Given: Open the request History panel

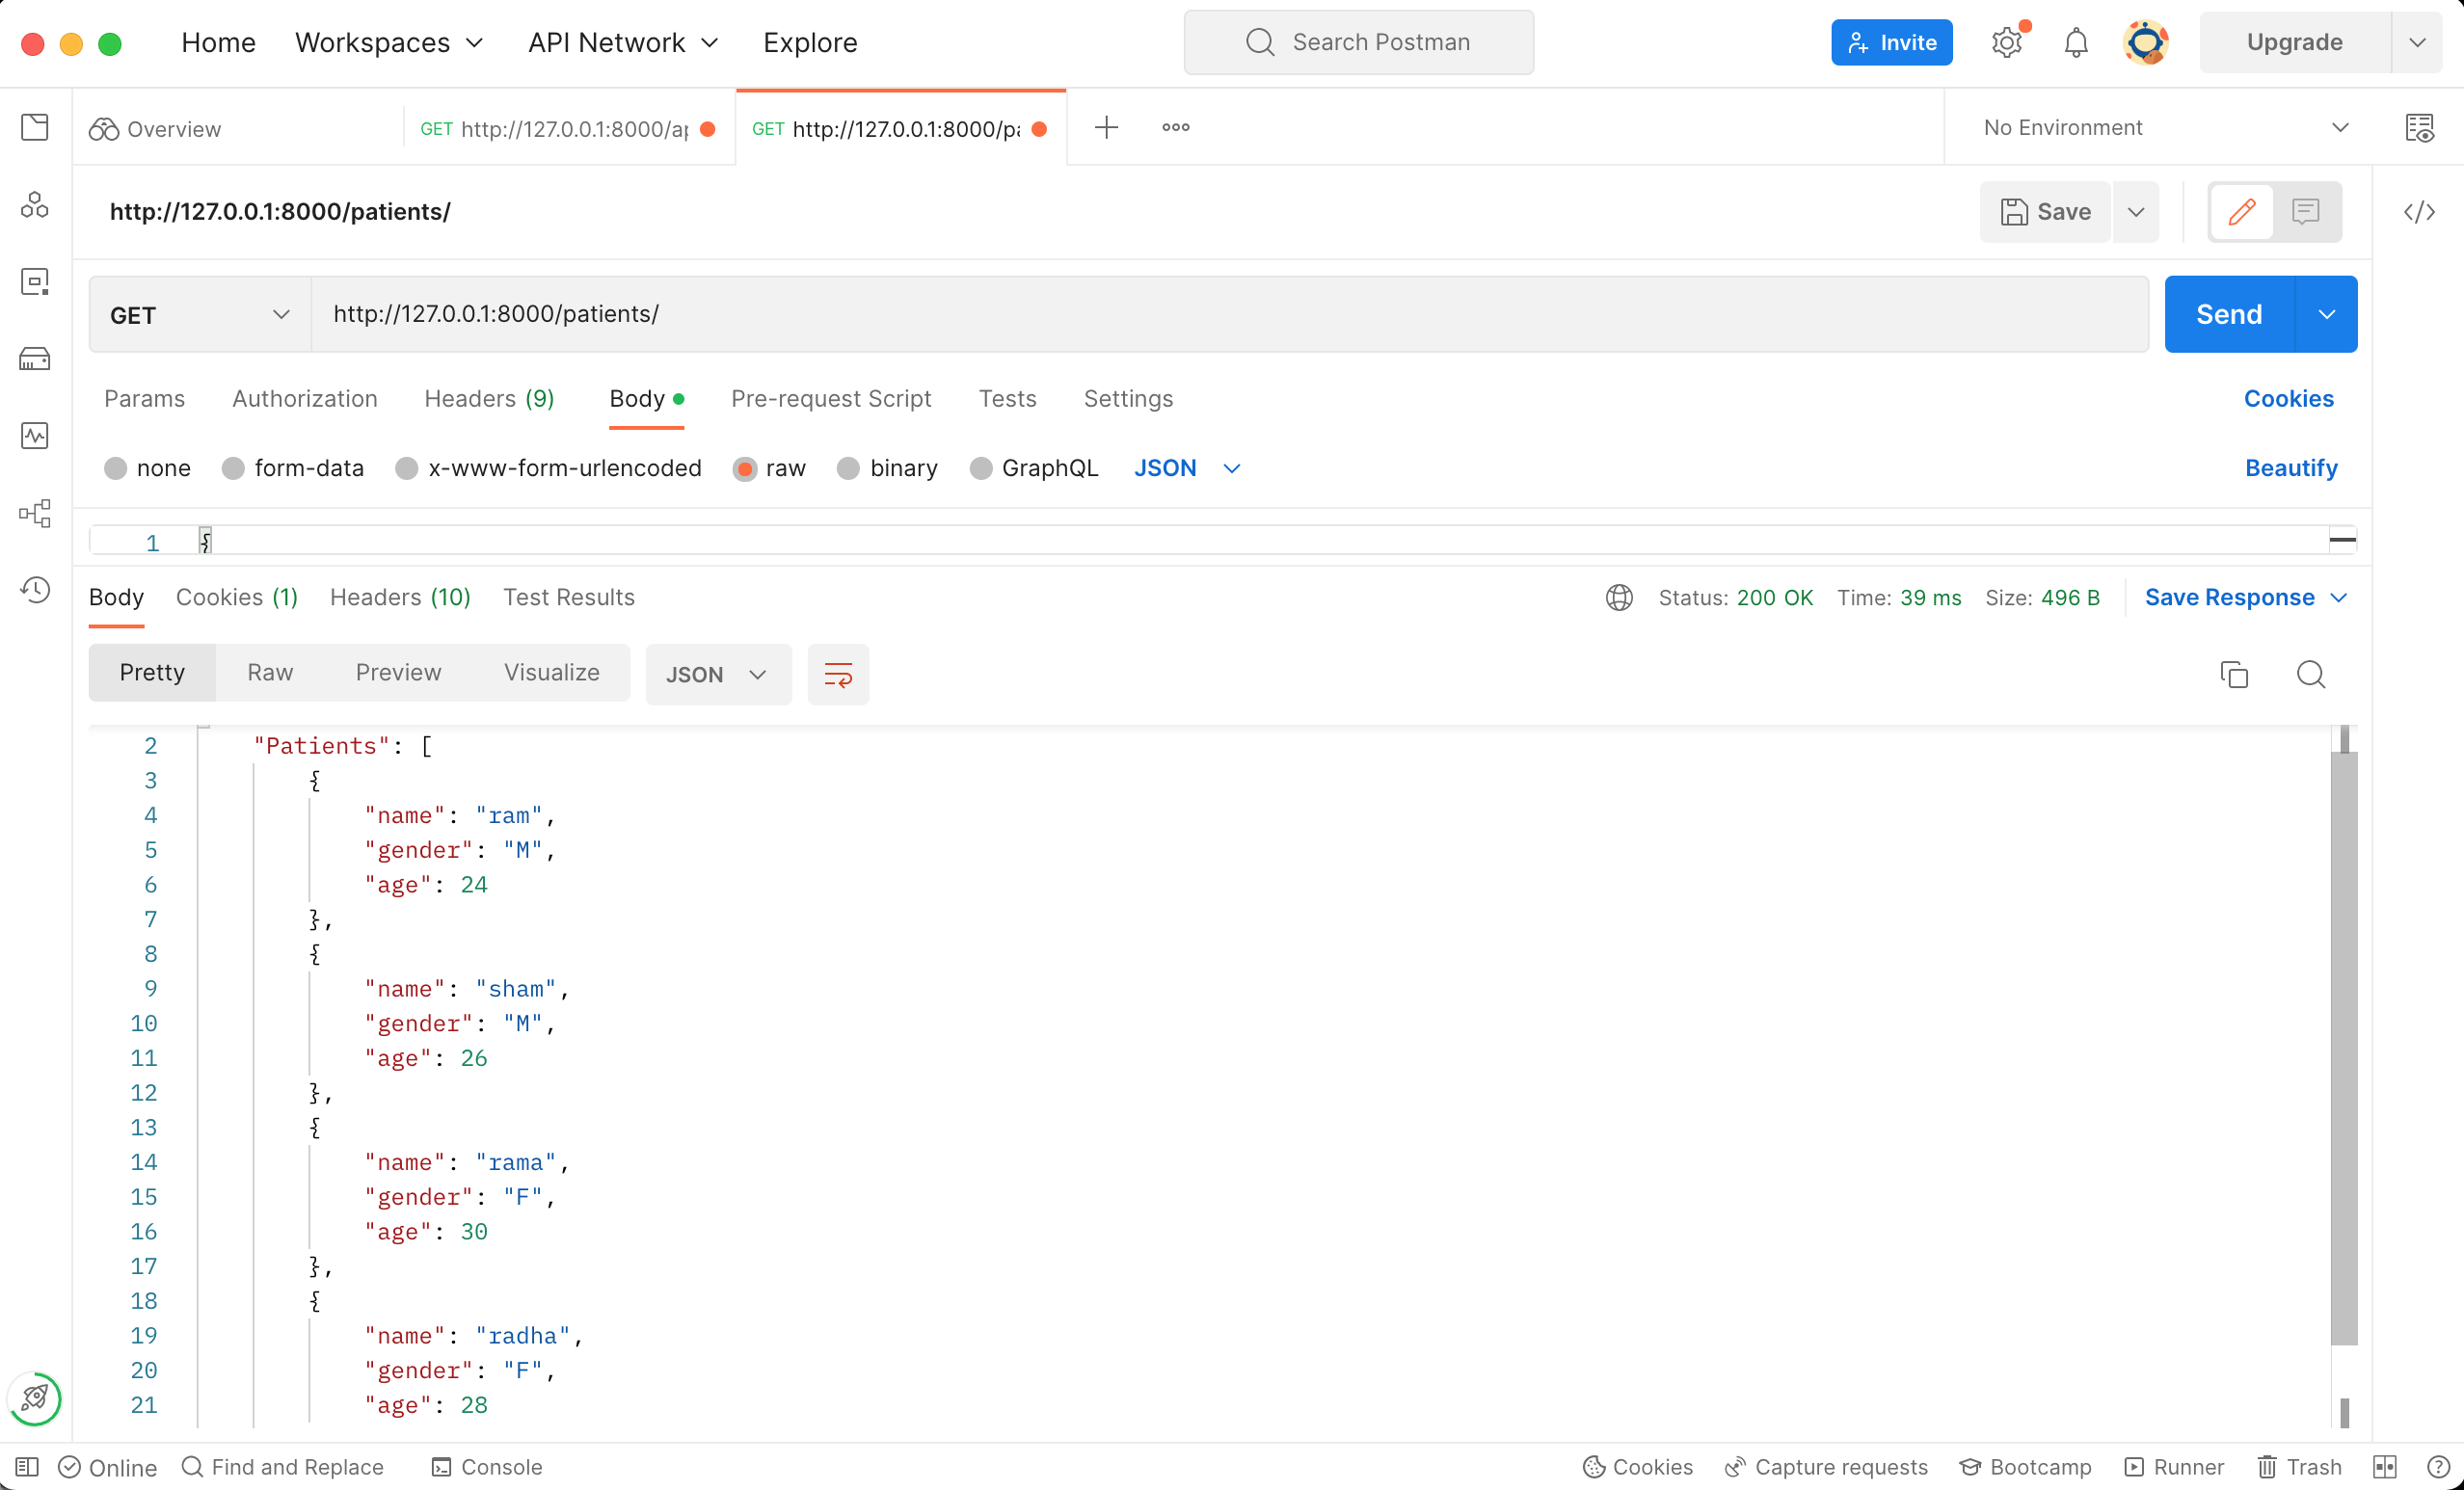Looking at the screenshot, I should [x=35, y=590].
